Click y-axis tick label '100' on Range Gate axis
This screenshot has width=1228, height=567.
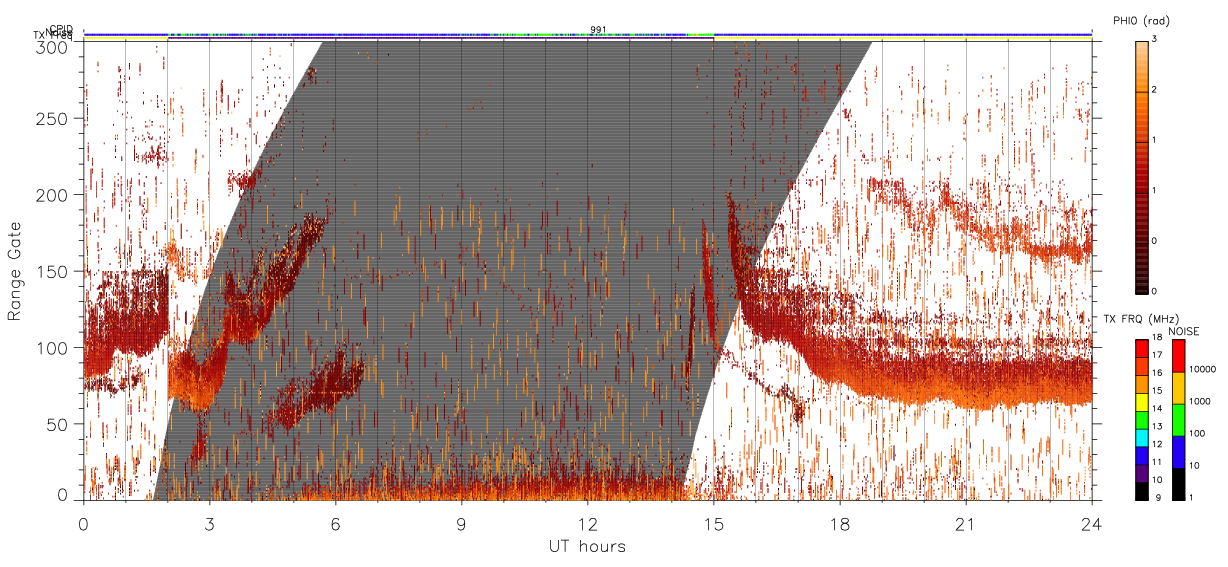pos(56,348)
